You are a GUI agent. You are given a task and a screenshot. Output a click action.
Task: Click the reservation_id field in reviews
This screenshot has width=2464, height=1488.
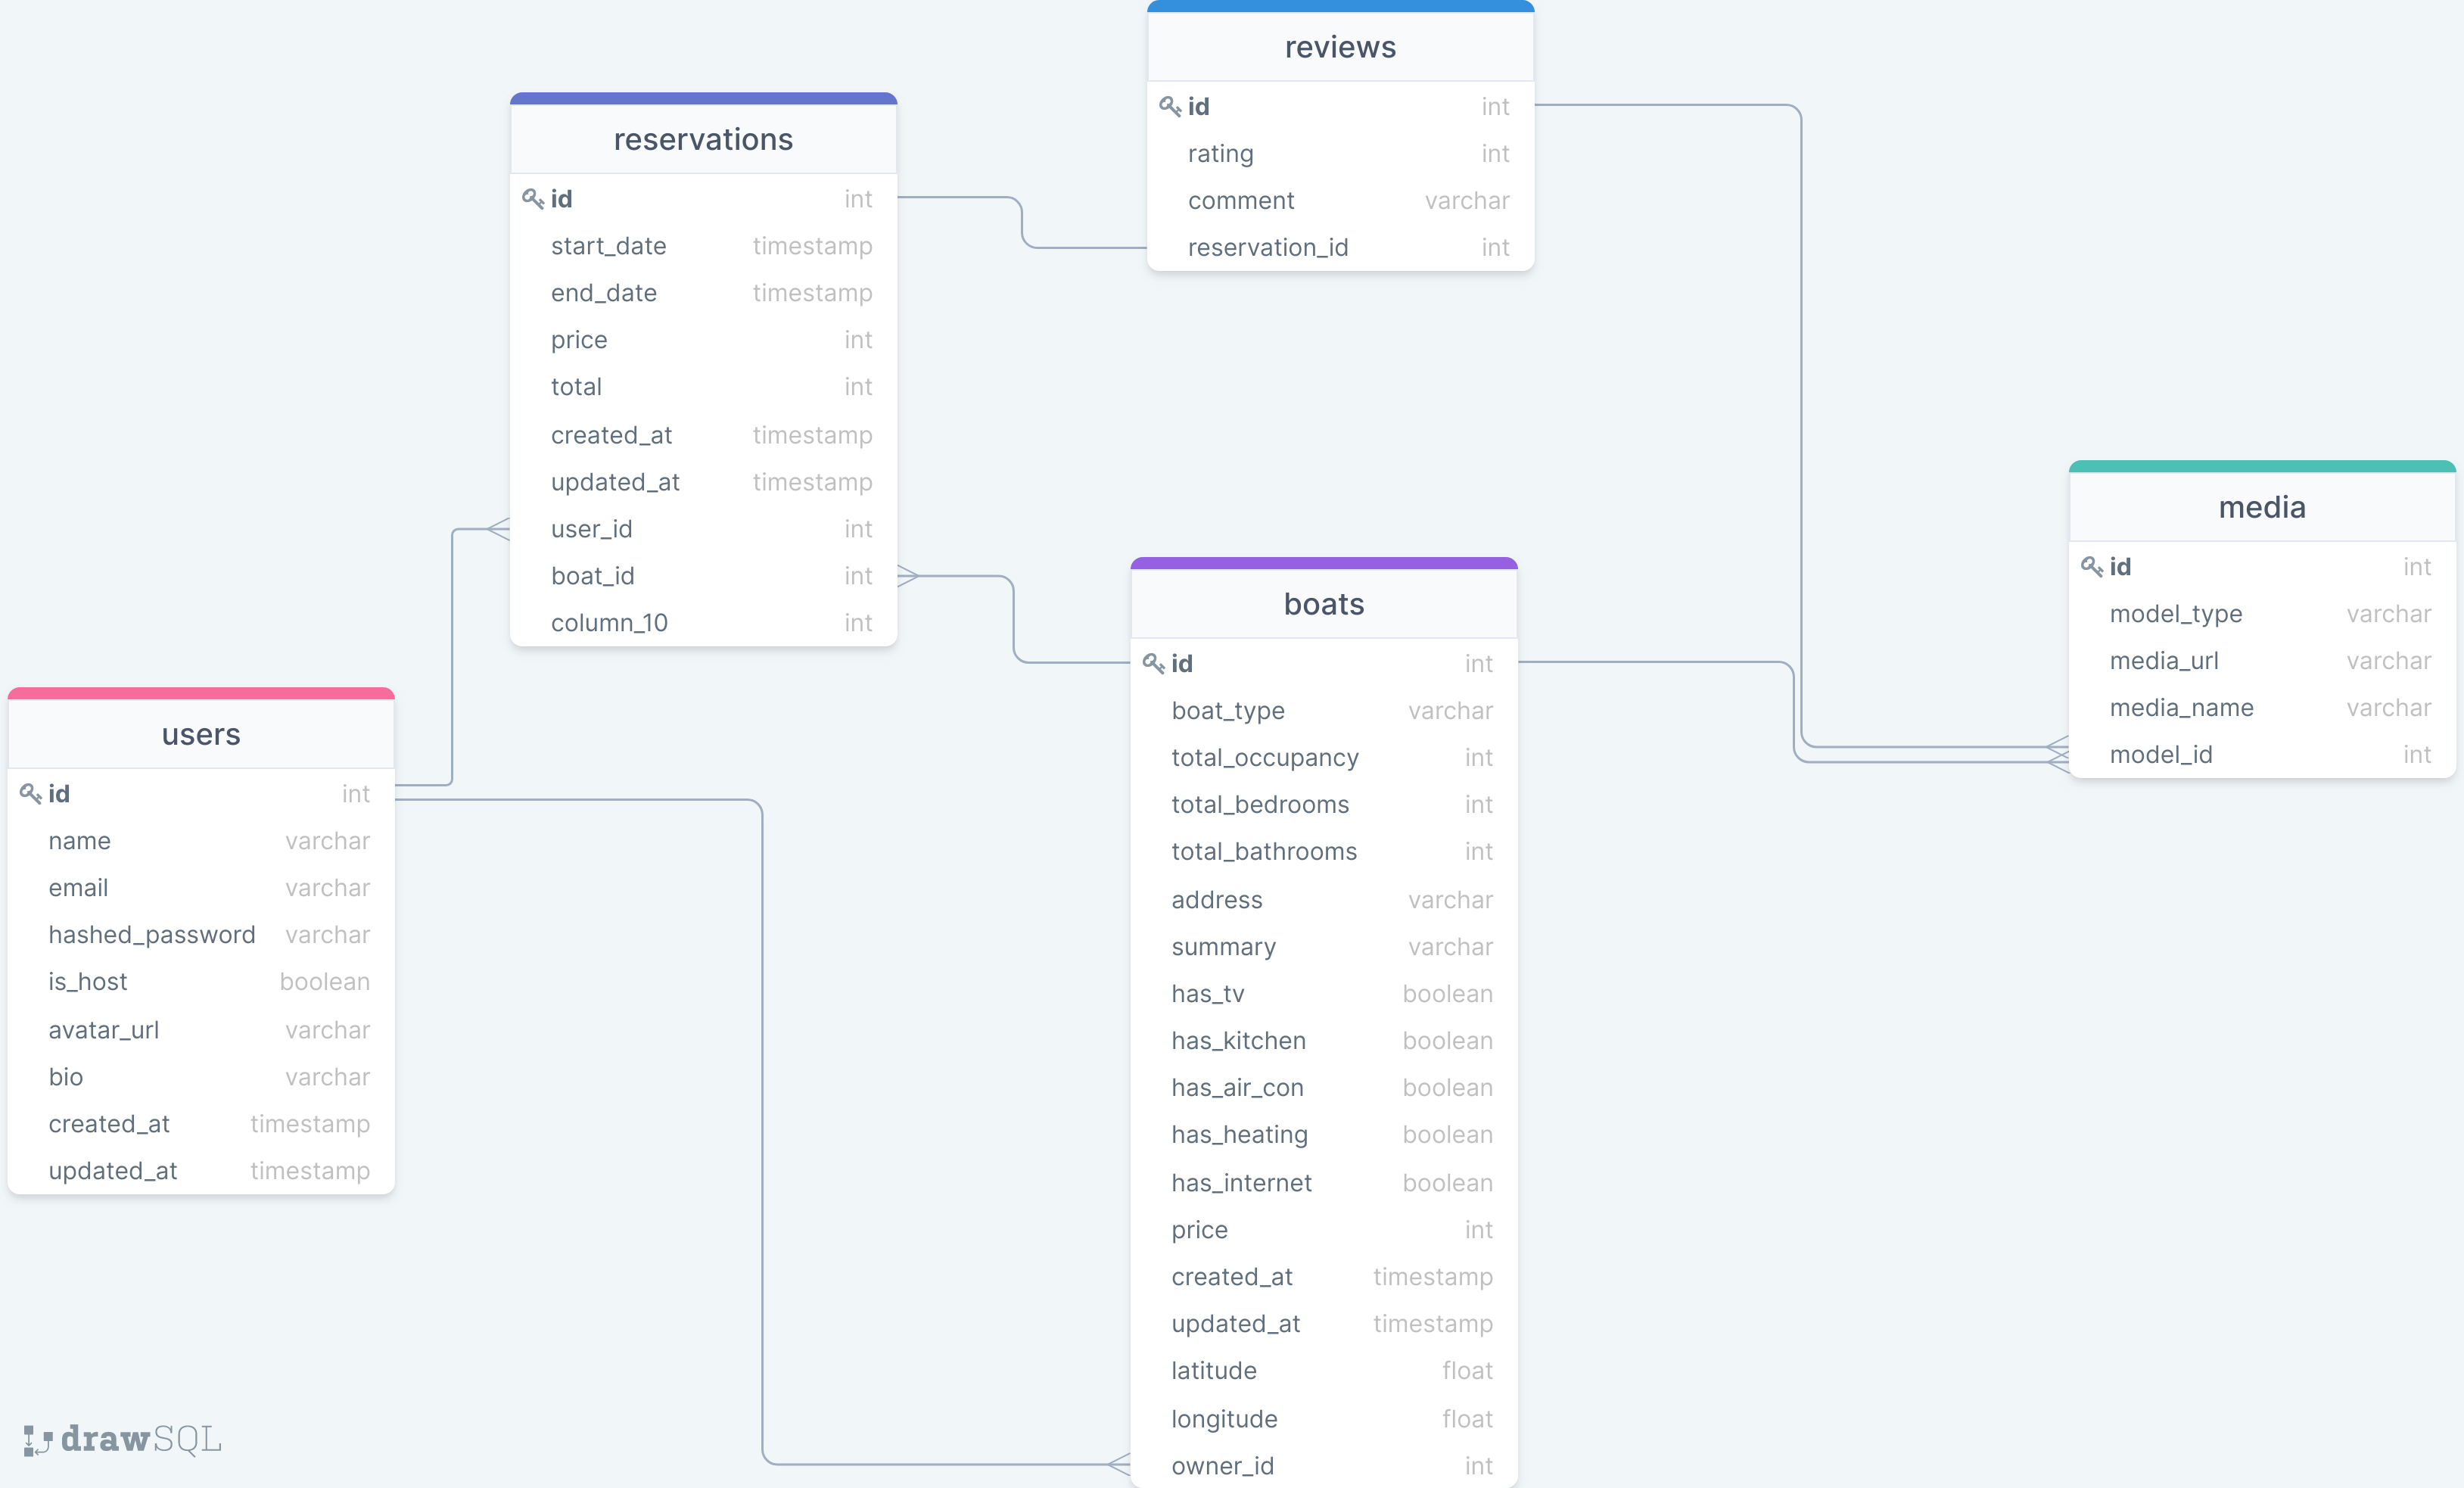pyautogui.click(x=1267, y=247)
